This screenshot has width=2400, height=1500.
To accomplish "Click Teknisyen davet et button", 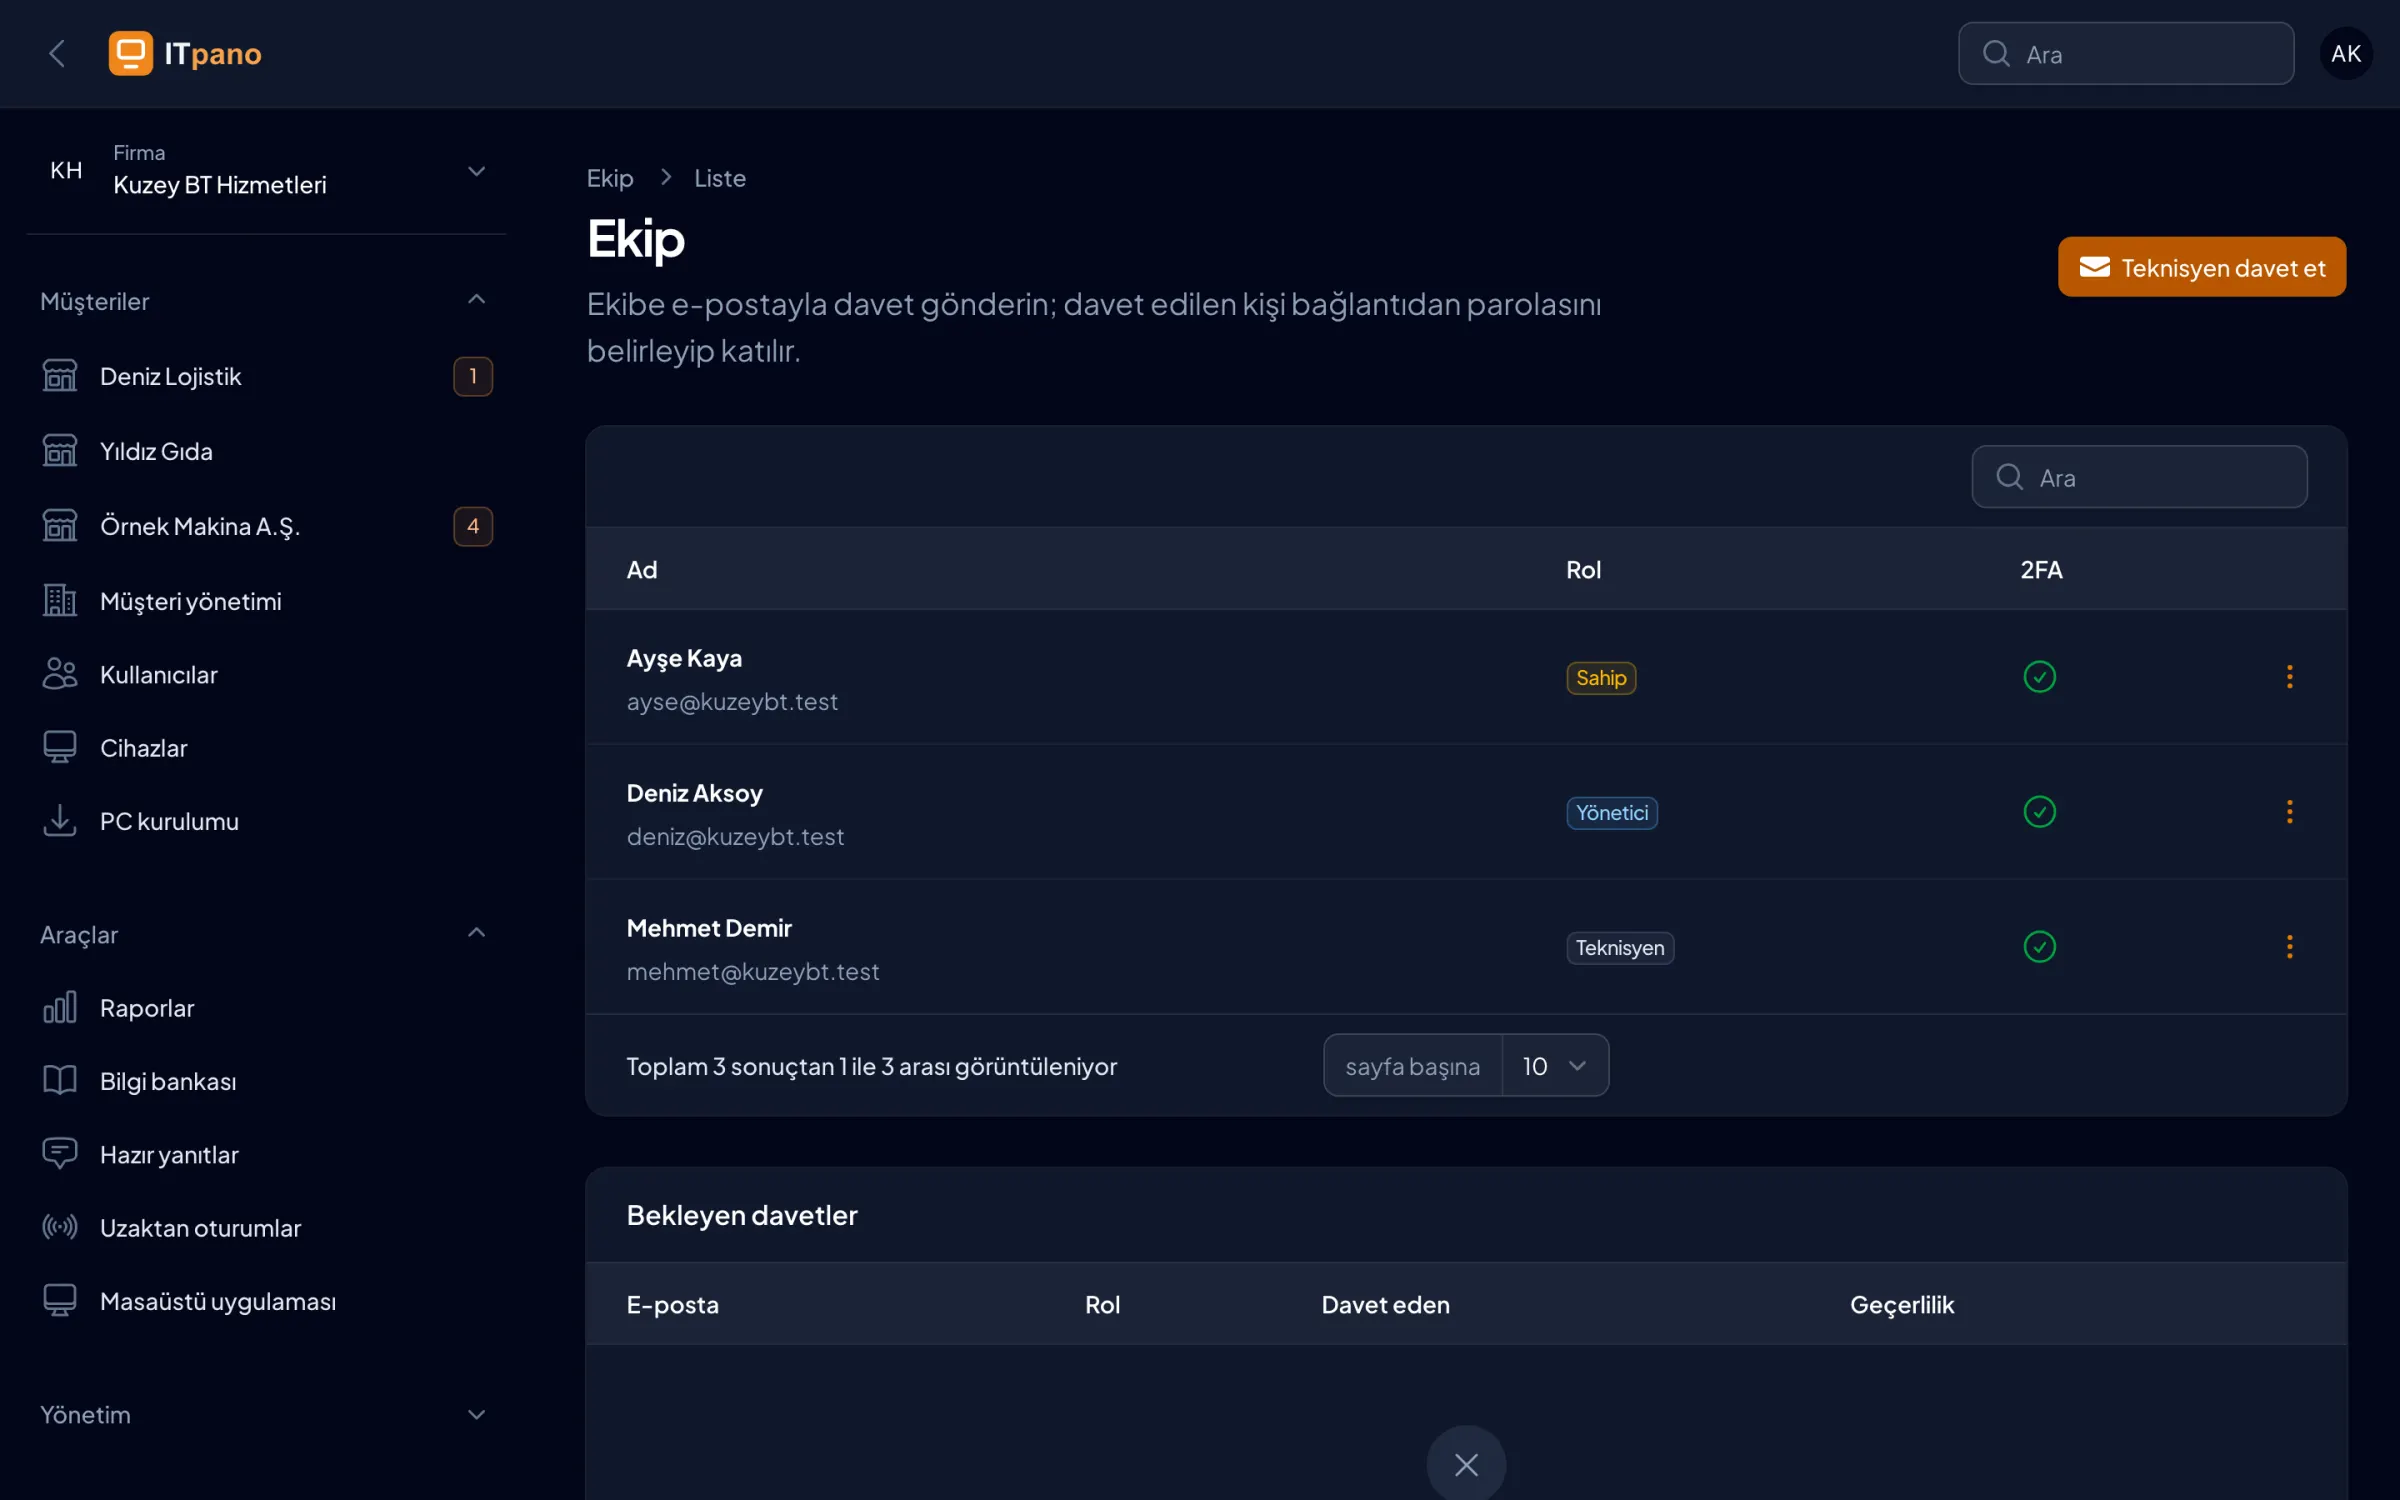I will 2202,267.
